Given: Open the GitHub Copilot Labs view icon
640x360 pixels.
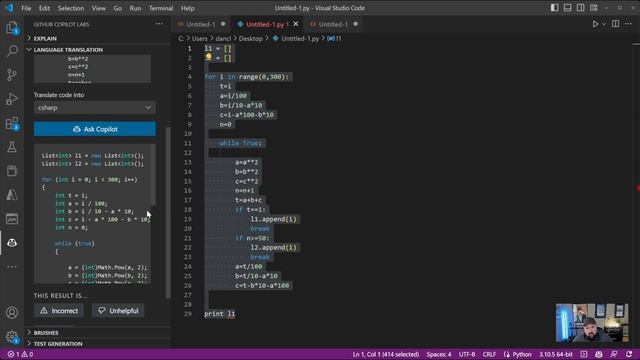Looking at the screenshot, I should (12, 243).
